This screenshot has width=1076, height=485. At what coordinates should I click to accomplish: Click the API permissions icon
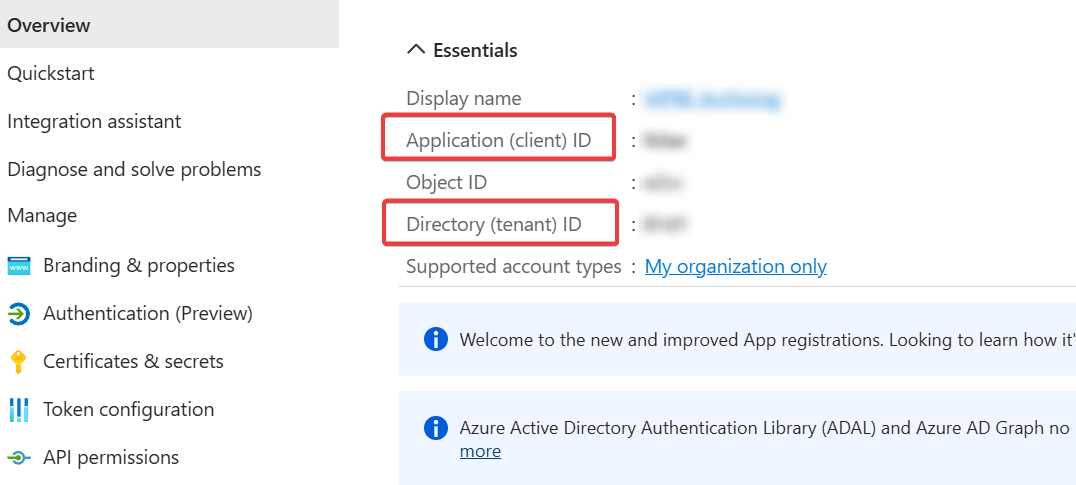pos(19,458)
